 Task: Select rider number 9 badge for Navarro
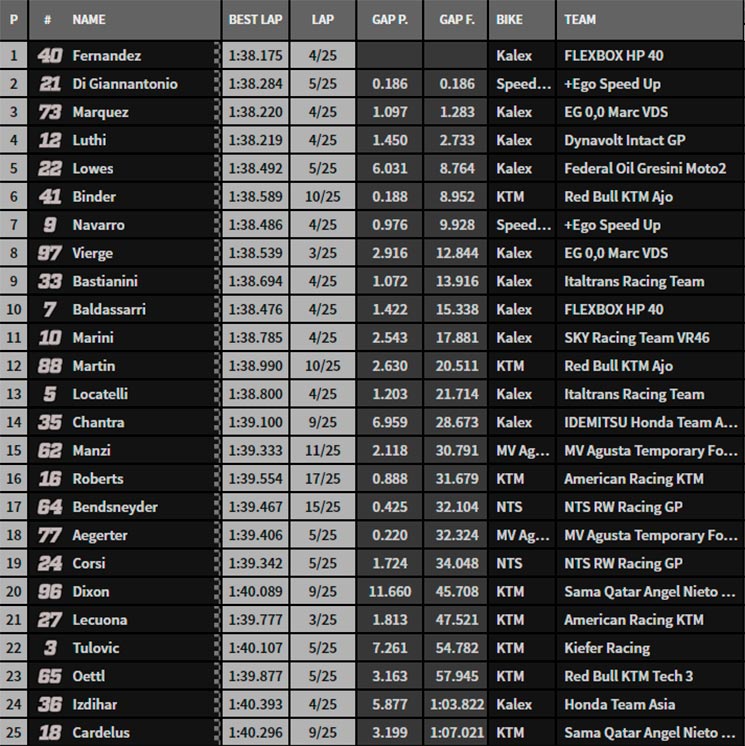point(50,225)
